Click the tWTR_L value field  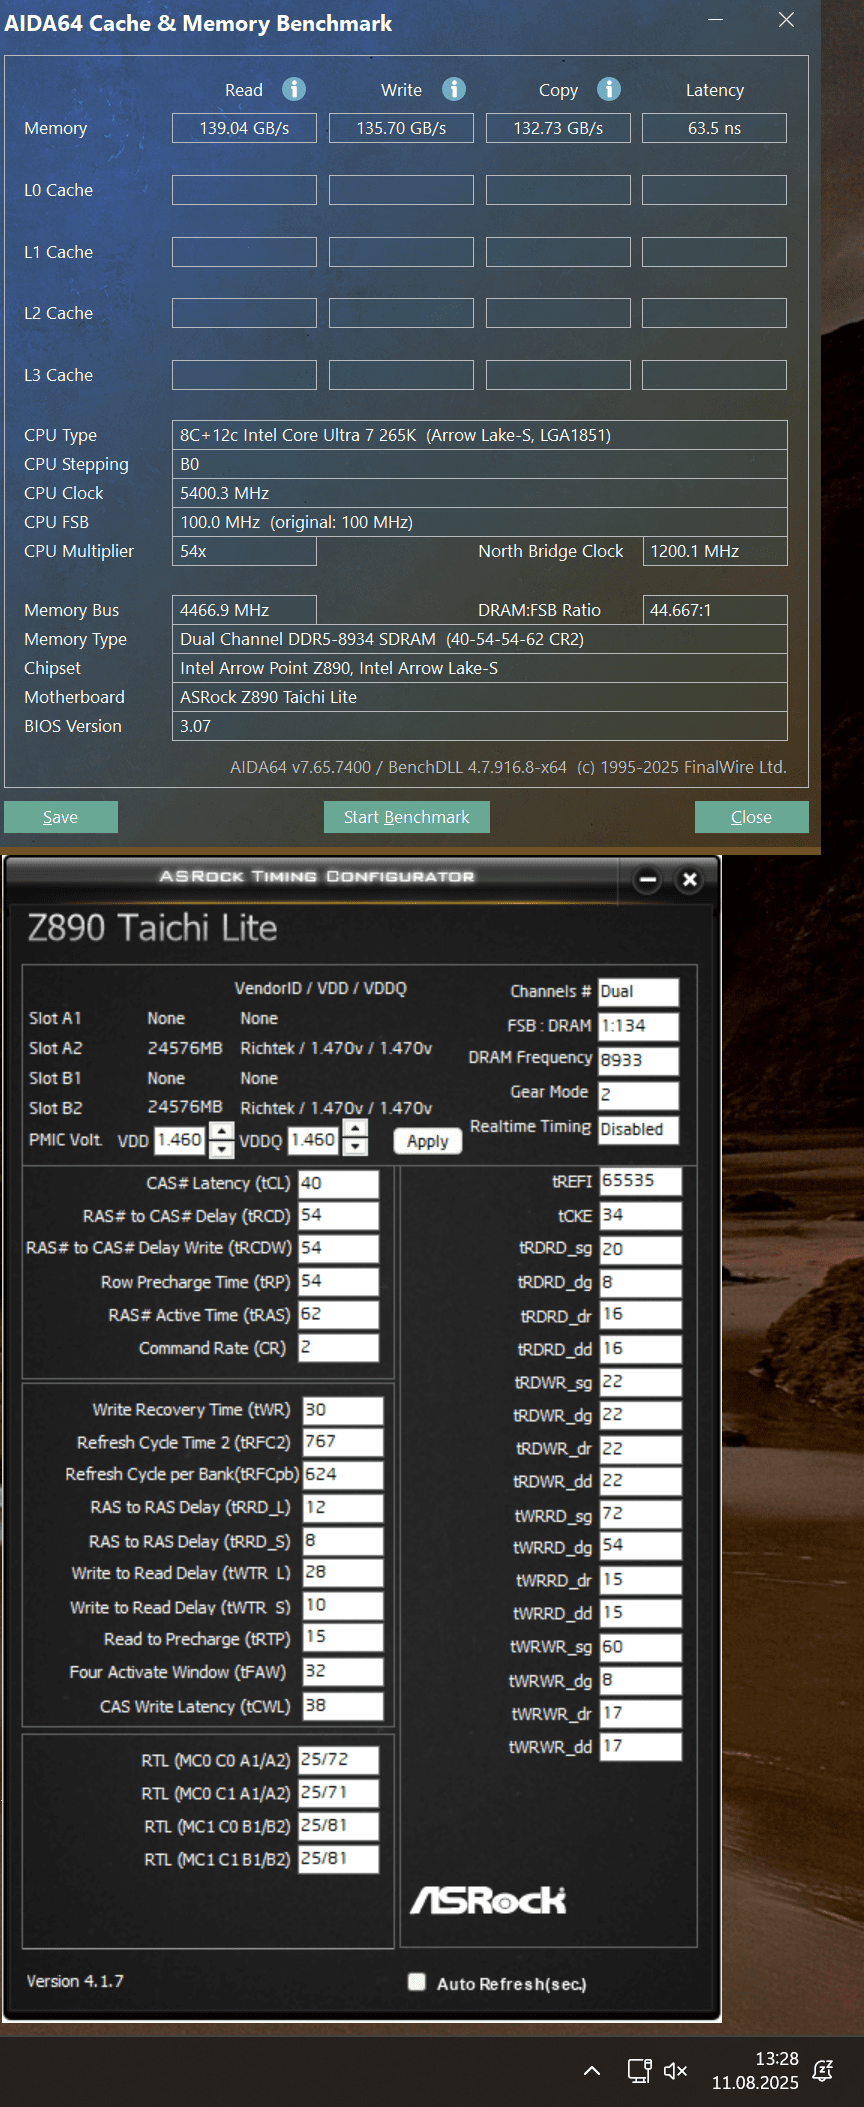[343, 1572]
